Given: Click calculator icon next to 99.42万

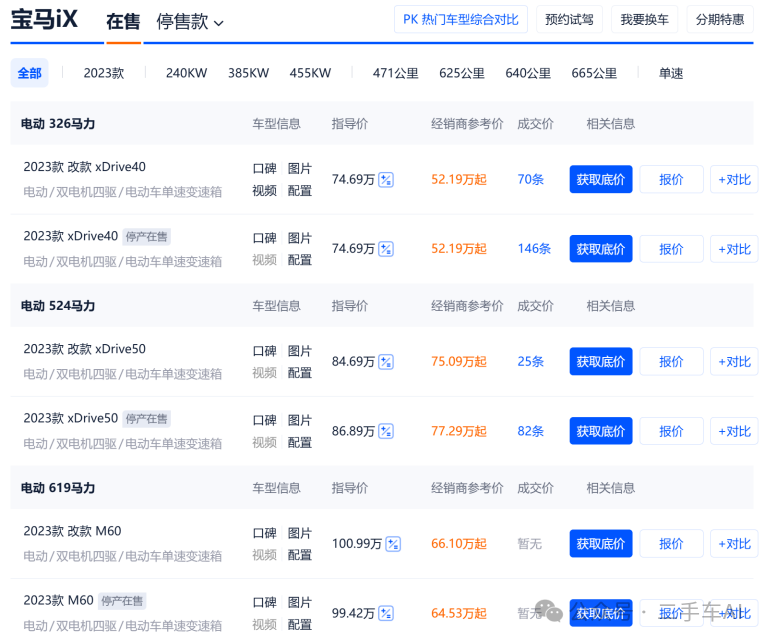Looking at the screenshot, I should [x=386, y=614].
